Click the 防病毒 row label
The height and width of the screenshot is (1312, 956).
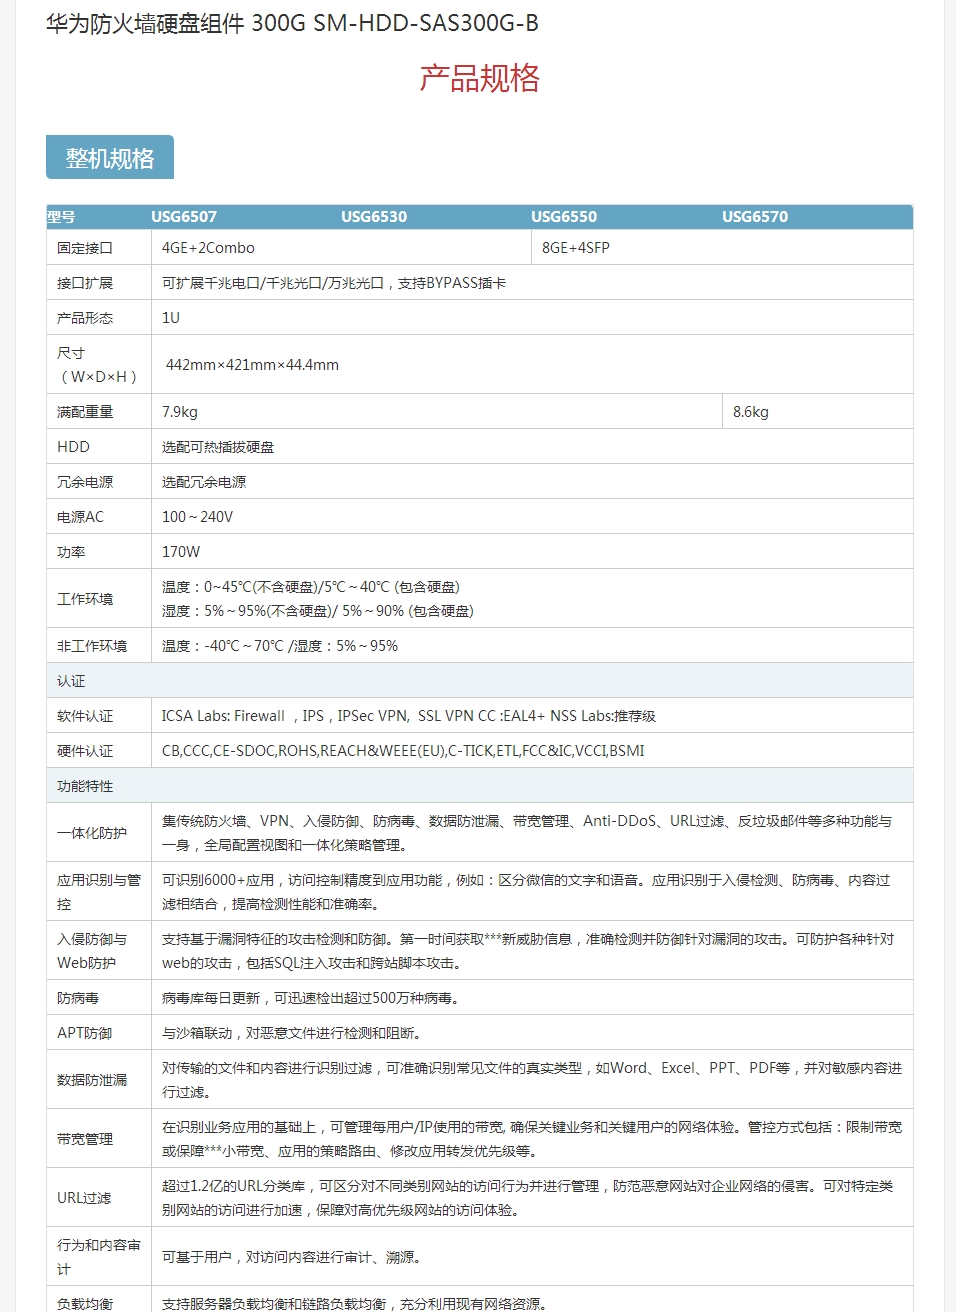coord(78,998)
